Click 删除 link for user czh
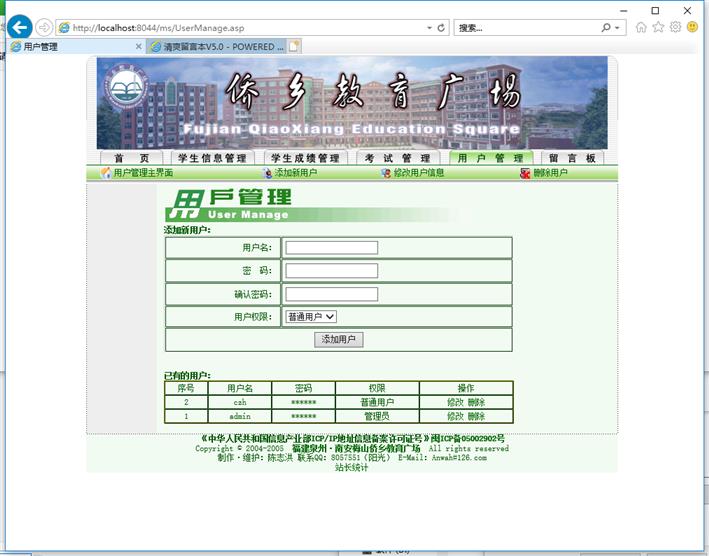 click(476, 402)
